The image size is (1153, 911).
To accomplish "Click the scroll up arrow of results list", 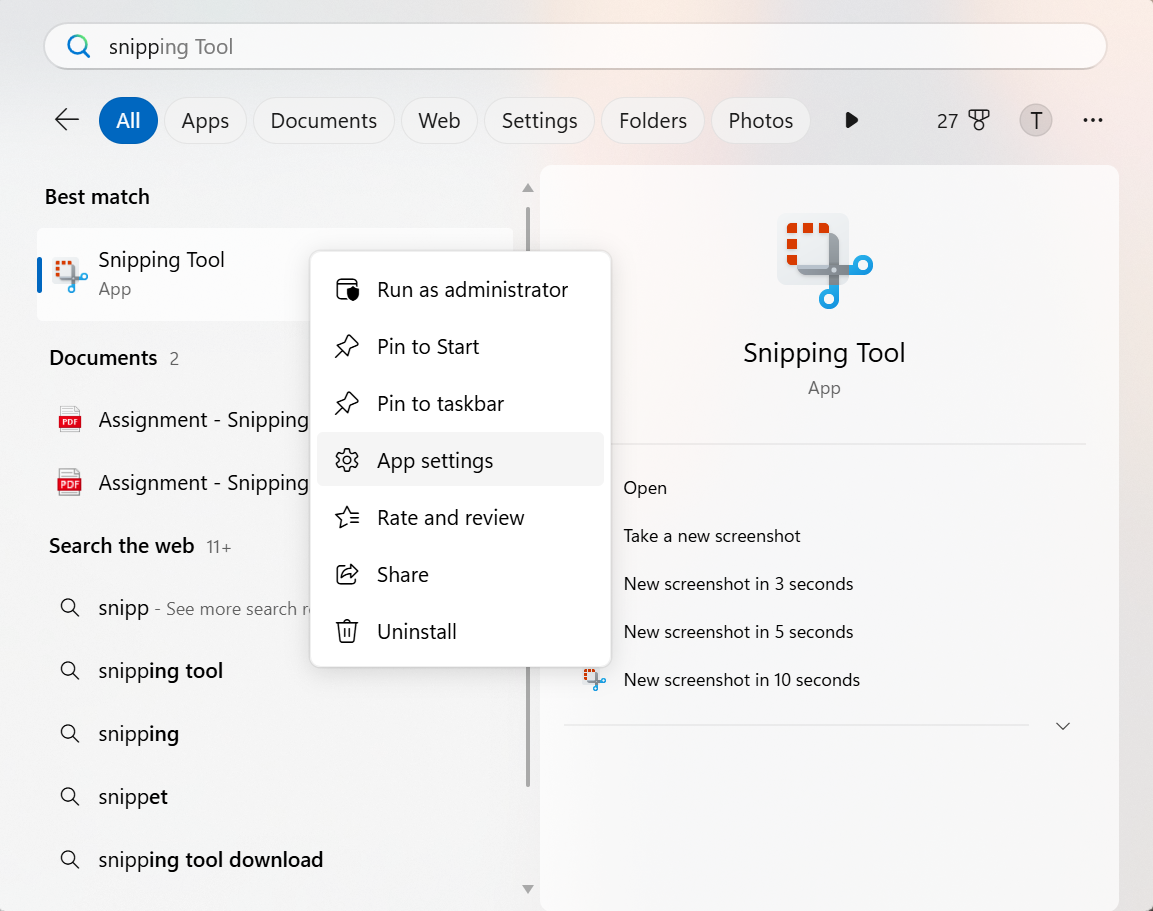I will [x=527, y=188].
